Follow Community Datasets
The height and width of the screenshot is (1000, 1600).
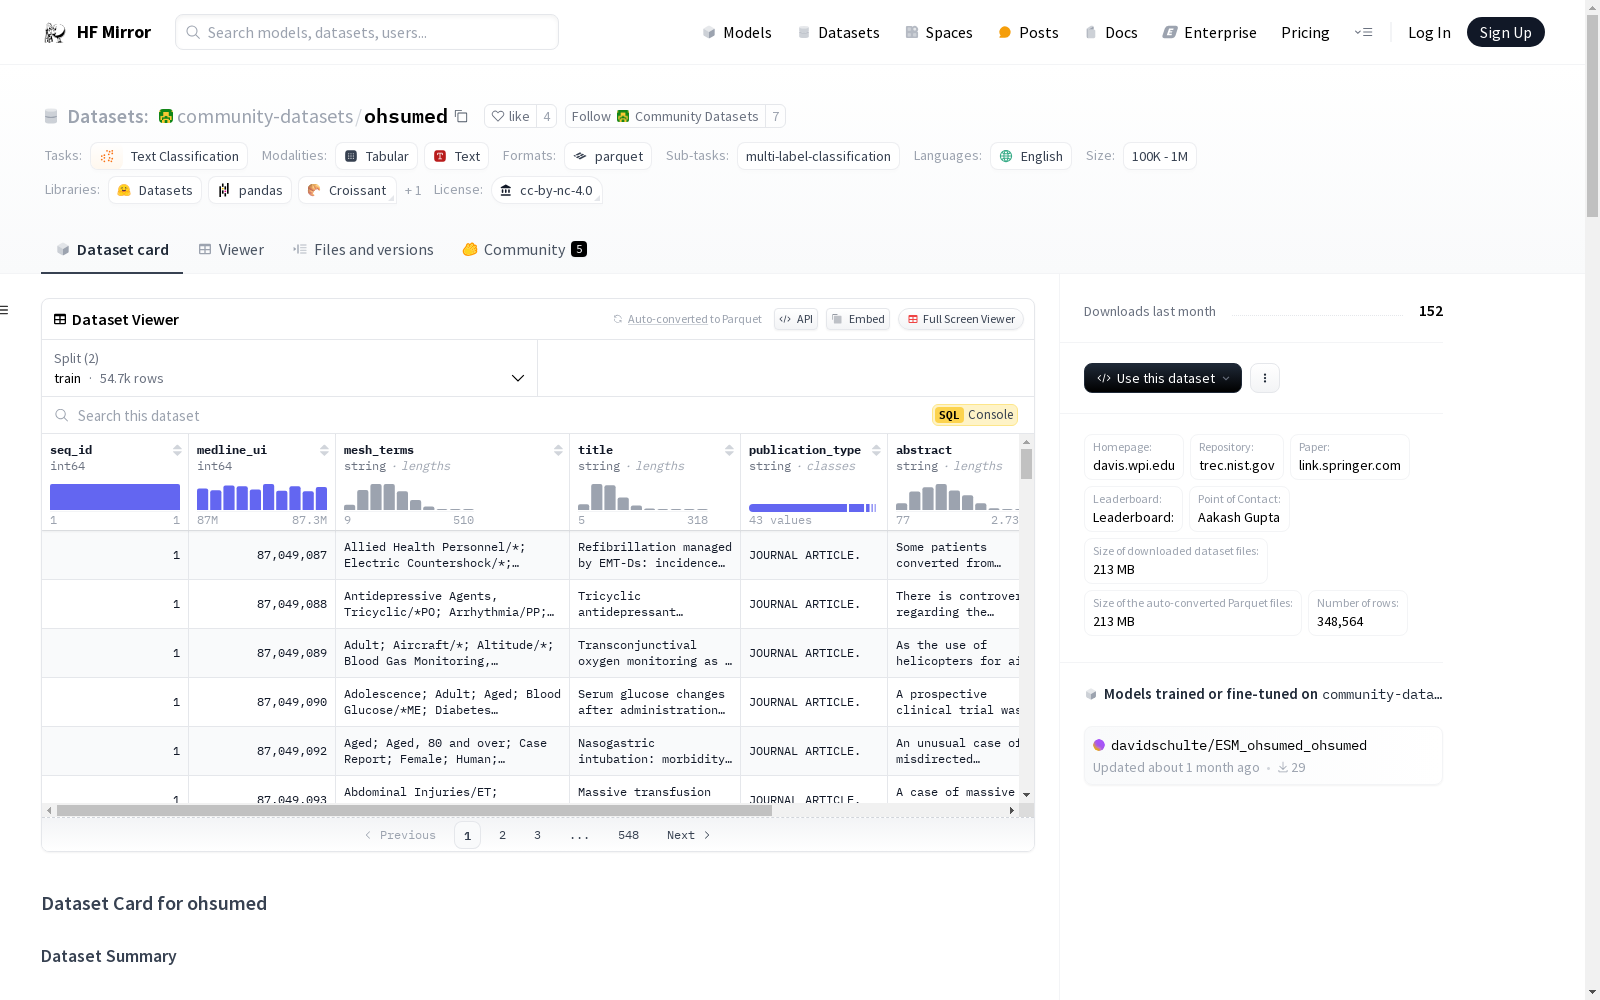pyautogui.click(x=665, y=116)
